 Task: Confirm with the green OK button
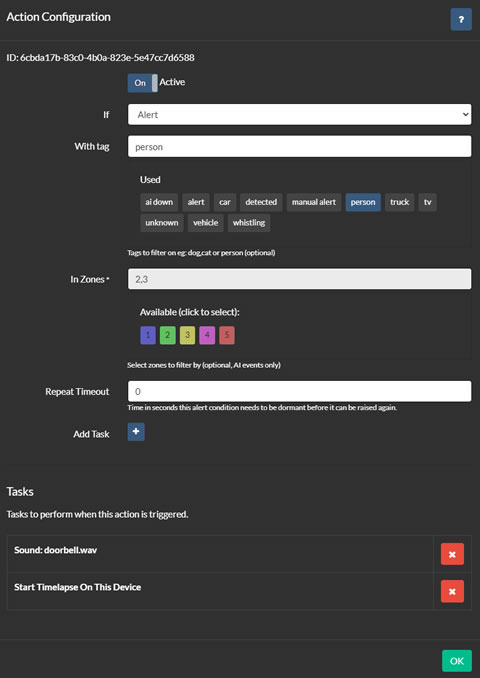(x=457, y=661)
